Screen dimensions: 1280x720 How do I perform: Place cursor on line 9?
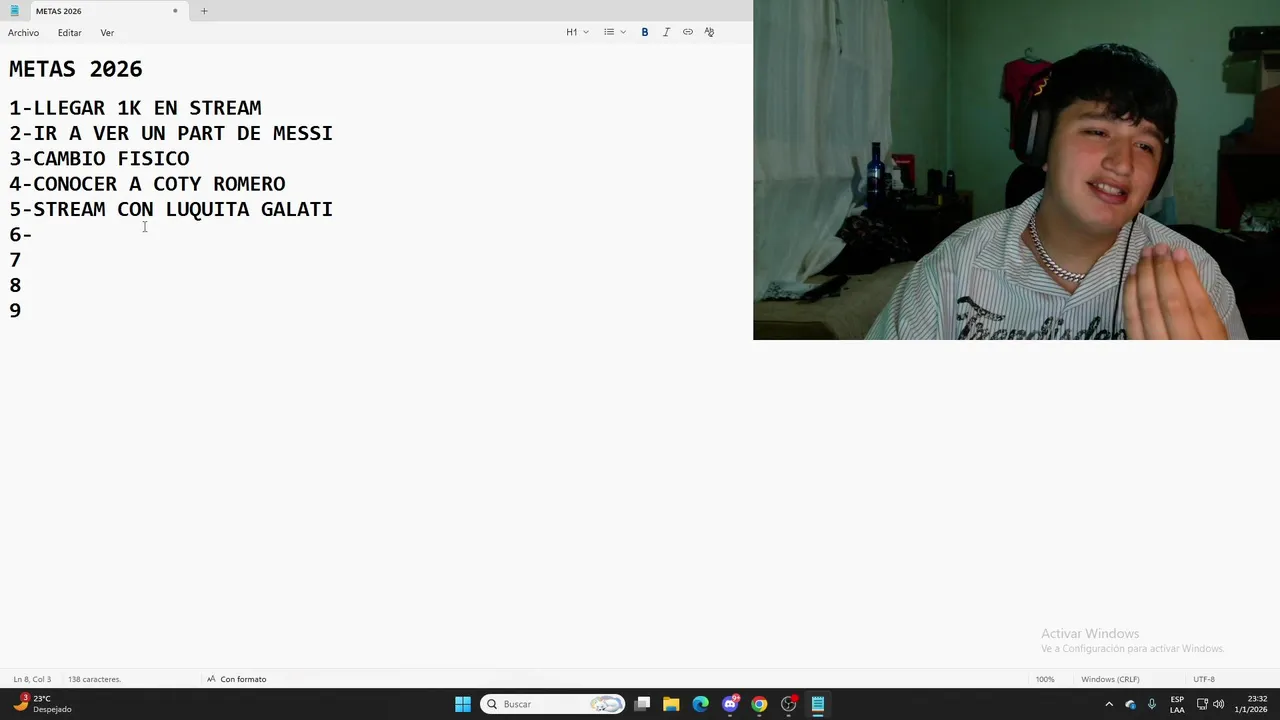point(15,310)
